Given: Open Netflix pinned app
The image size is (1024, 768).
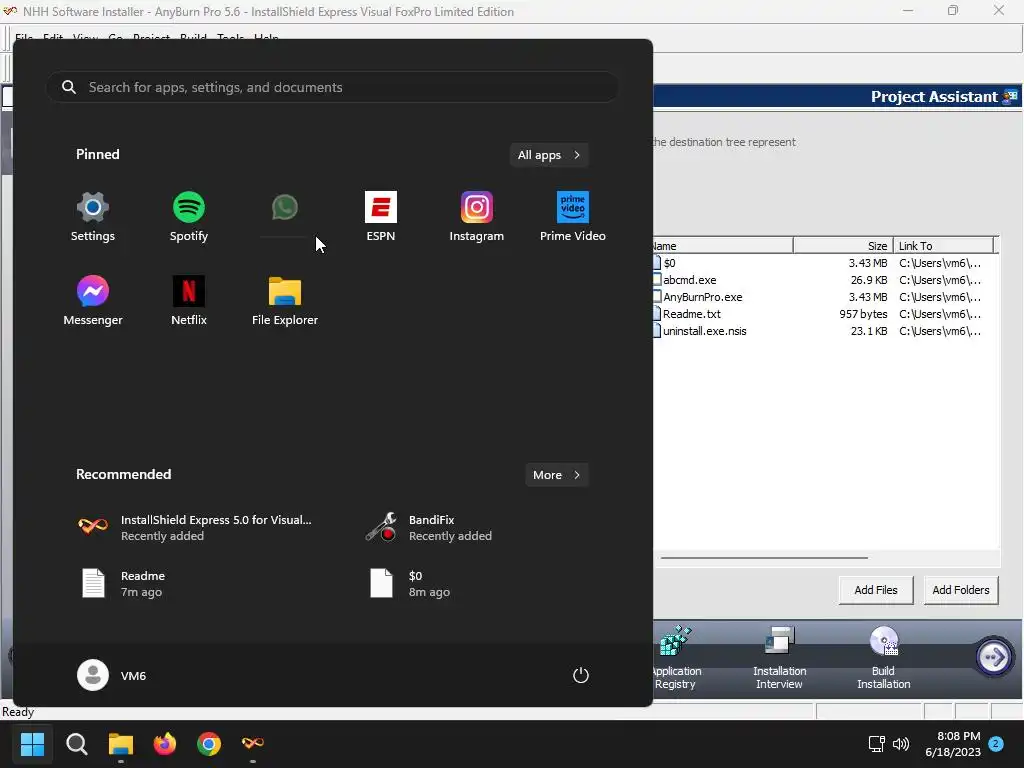Looking at the screenshot, I should [189, 300].
